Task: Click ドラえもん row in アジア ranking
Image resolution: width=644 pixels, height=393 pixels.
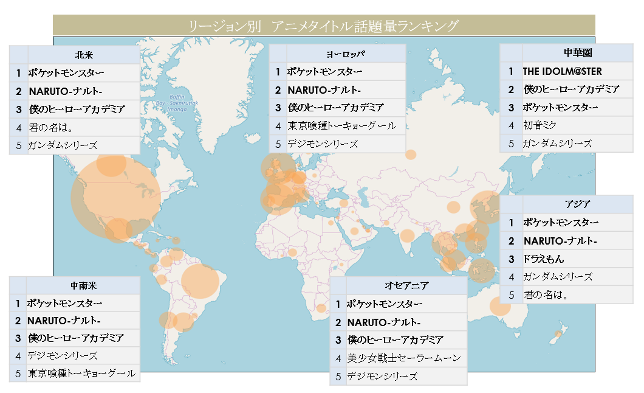Action: [566, 259]
